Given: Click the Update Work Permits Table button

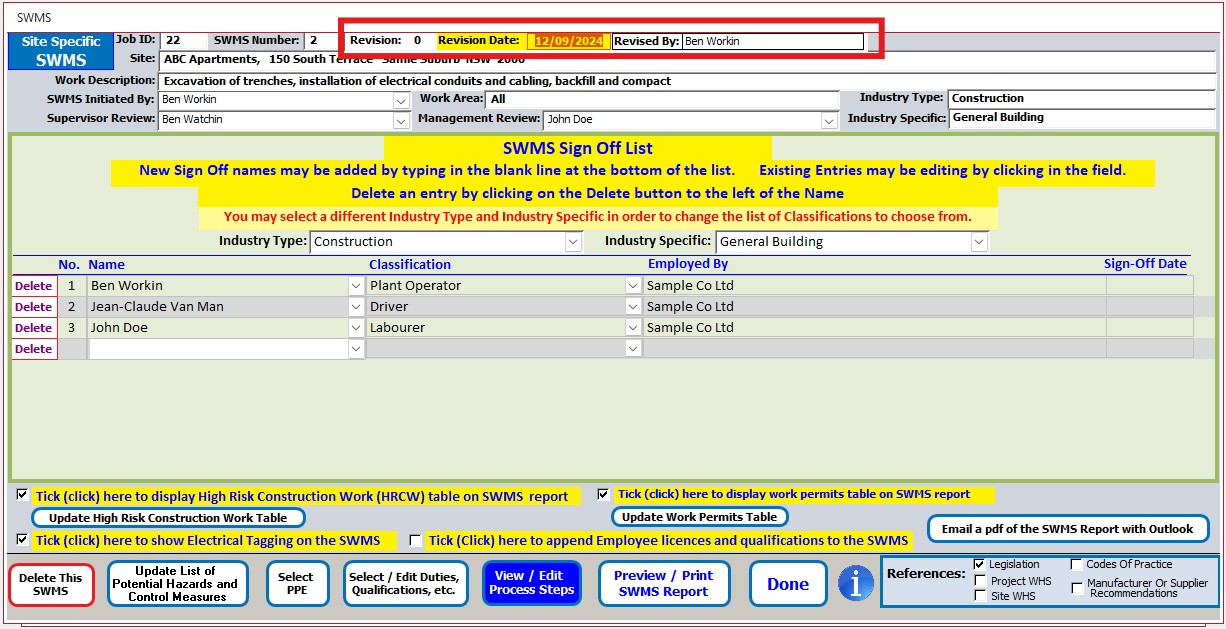Looking at the screenshot, I should click(x=699, y=517).
